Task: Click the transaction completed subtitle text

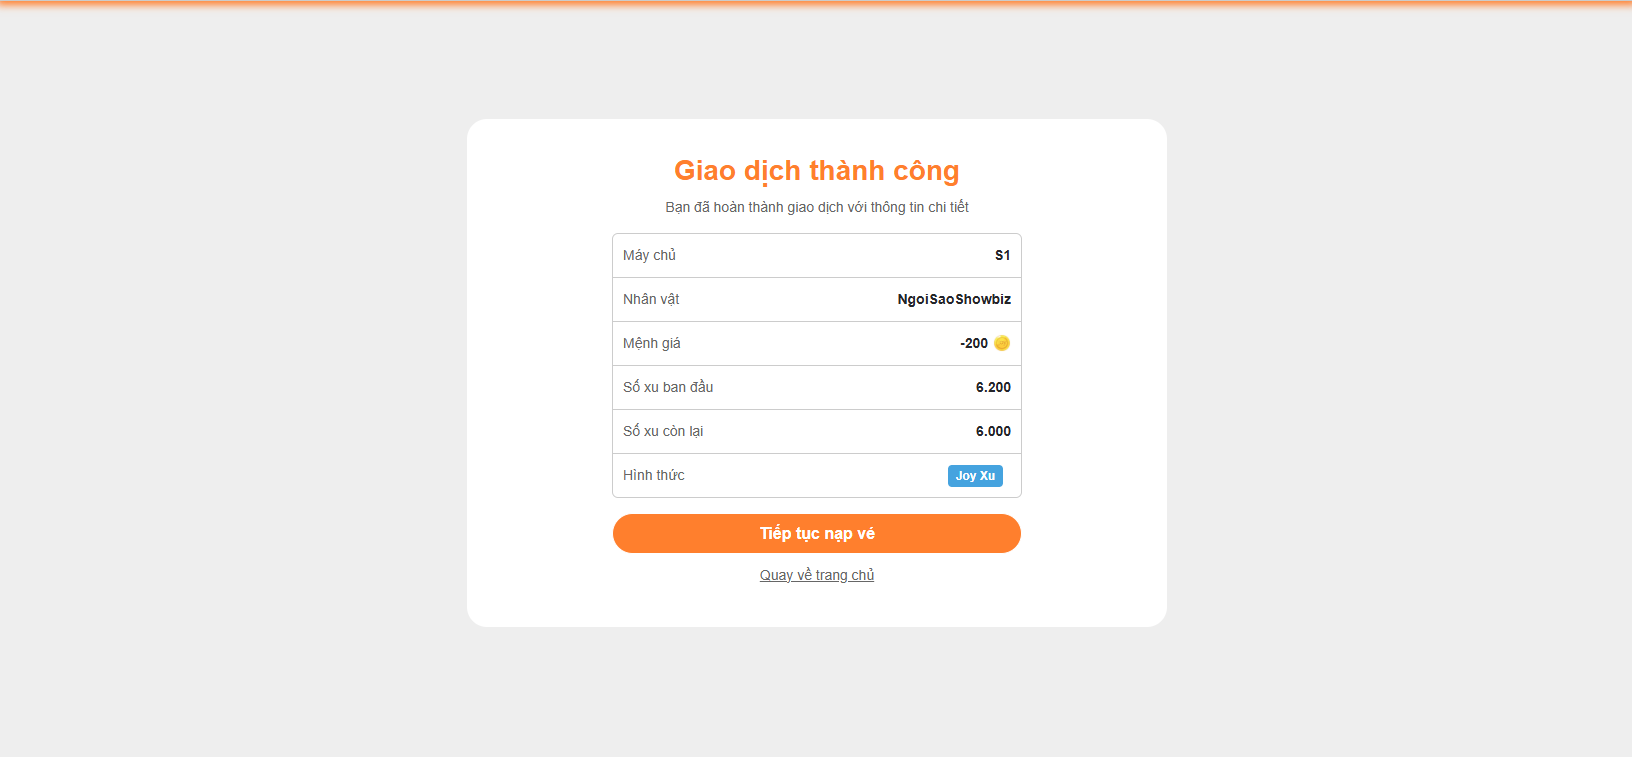Action: pyautogui.click(x=816, y=207)
